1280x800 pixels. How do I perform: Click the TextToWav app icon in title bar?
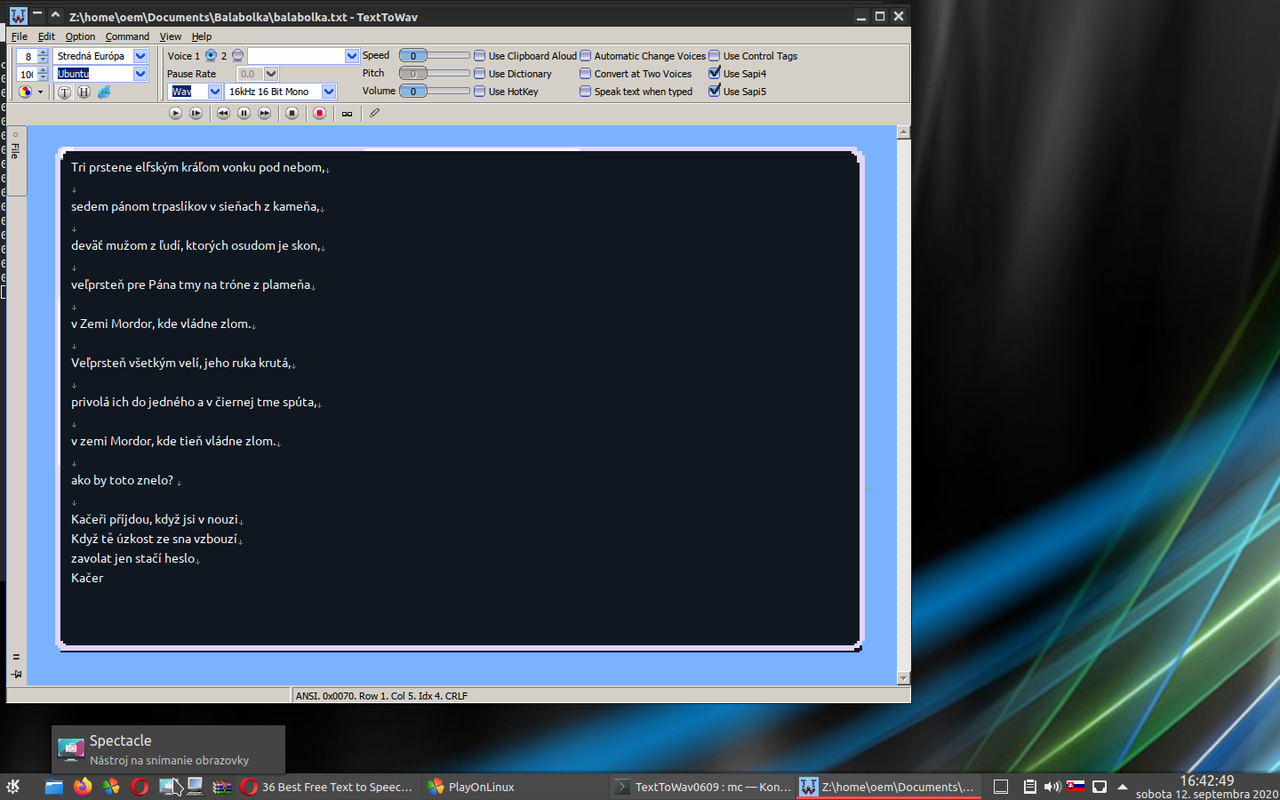click(19, 16)
